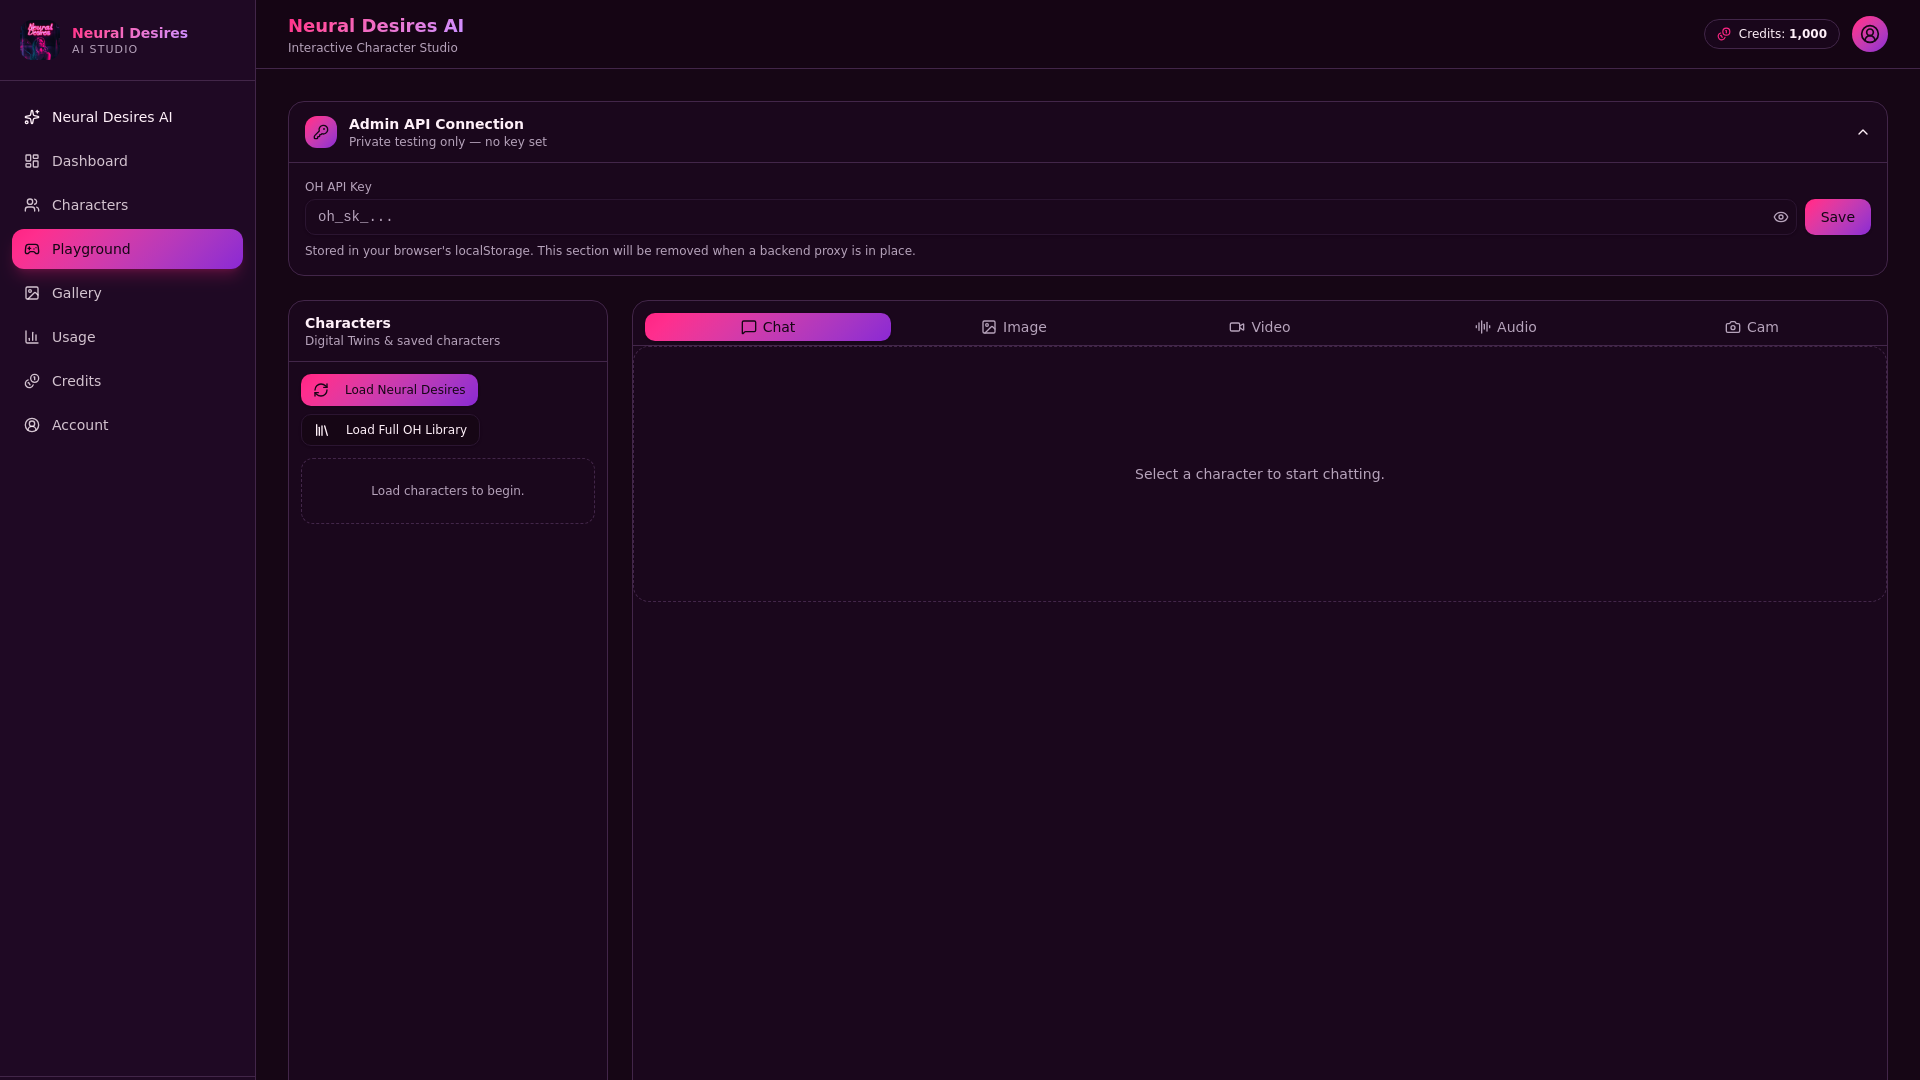The height and width of the screenshot is (1080, 1920).
Task: Collapse the Admin API Connection panel
Action: pos(1863,132)
